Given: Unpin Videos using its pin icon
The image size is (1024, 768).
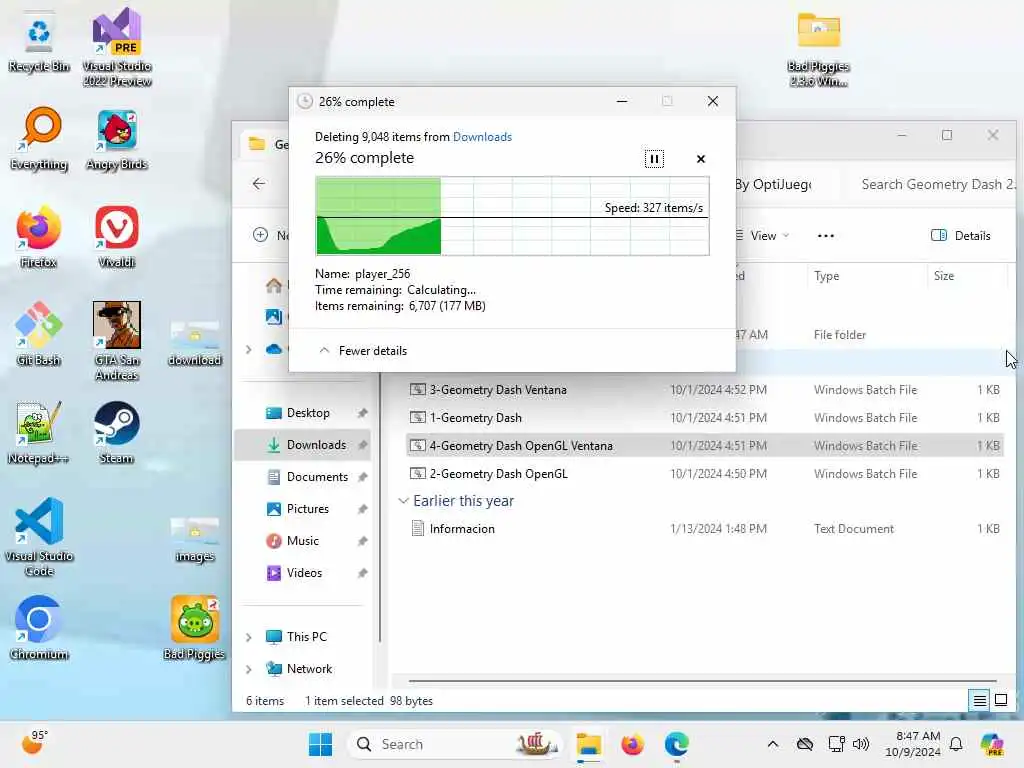Looking at the screenshot, I should (x=362, y=573).
